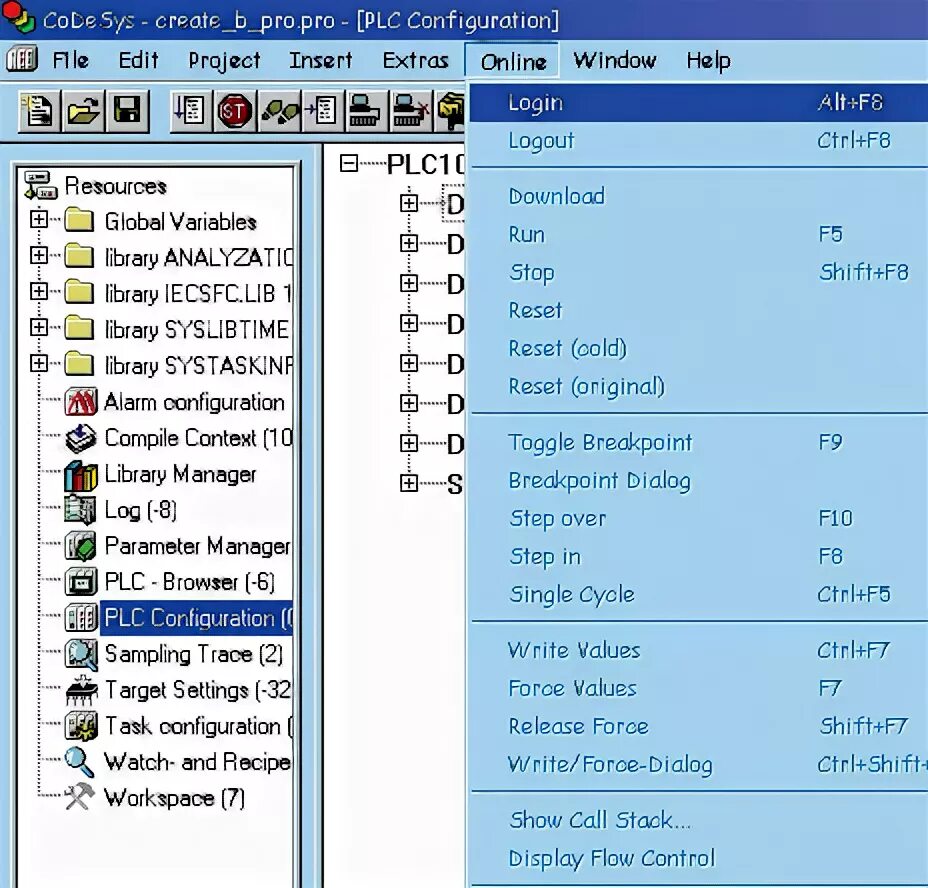This screenshot has width=928, height=888.
Task: Open the Window menu
Action: (x=614, y=60)
